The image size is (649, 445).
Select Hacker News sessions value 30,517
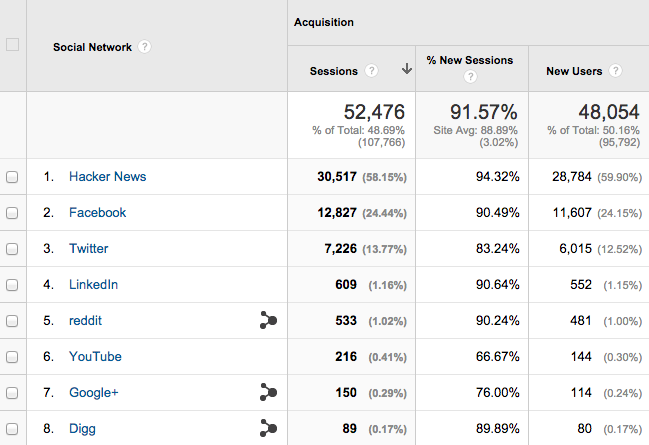(x=337, y=177)
